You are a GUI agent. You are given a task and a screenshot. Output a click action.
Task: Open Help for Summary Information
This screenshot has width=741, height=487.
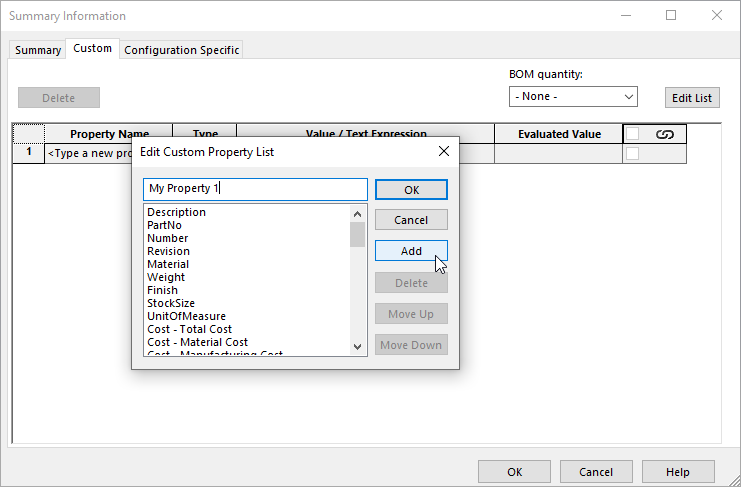click(678, 472)
